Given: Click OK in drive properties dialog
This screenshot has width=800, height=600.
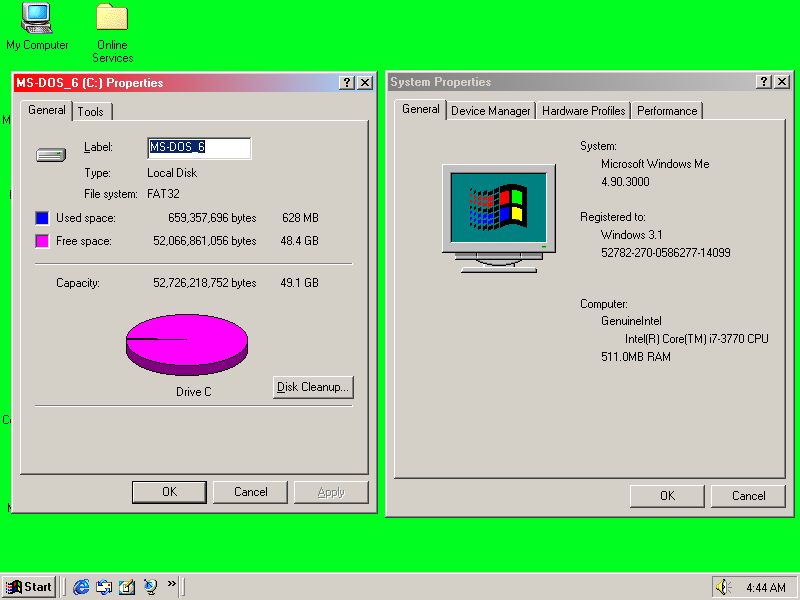Looking at the screenshot, I should coord(169,492).
